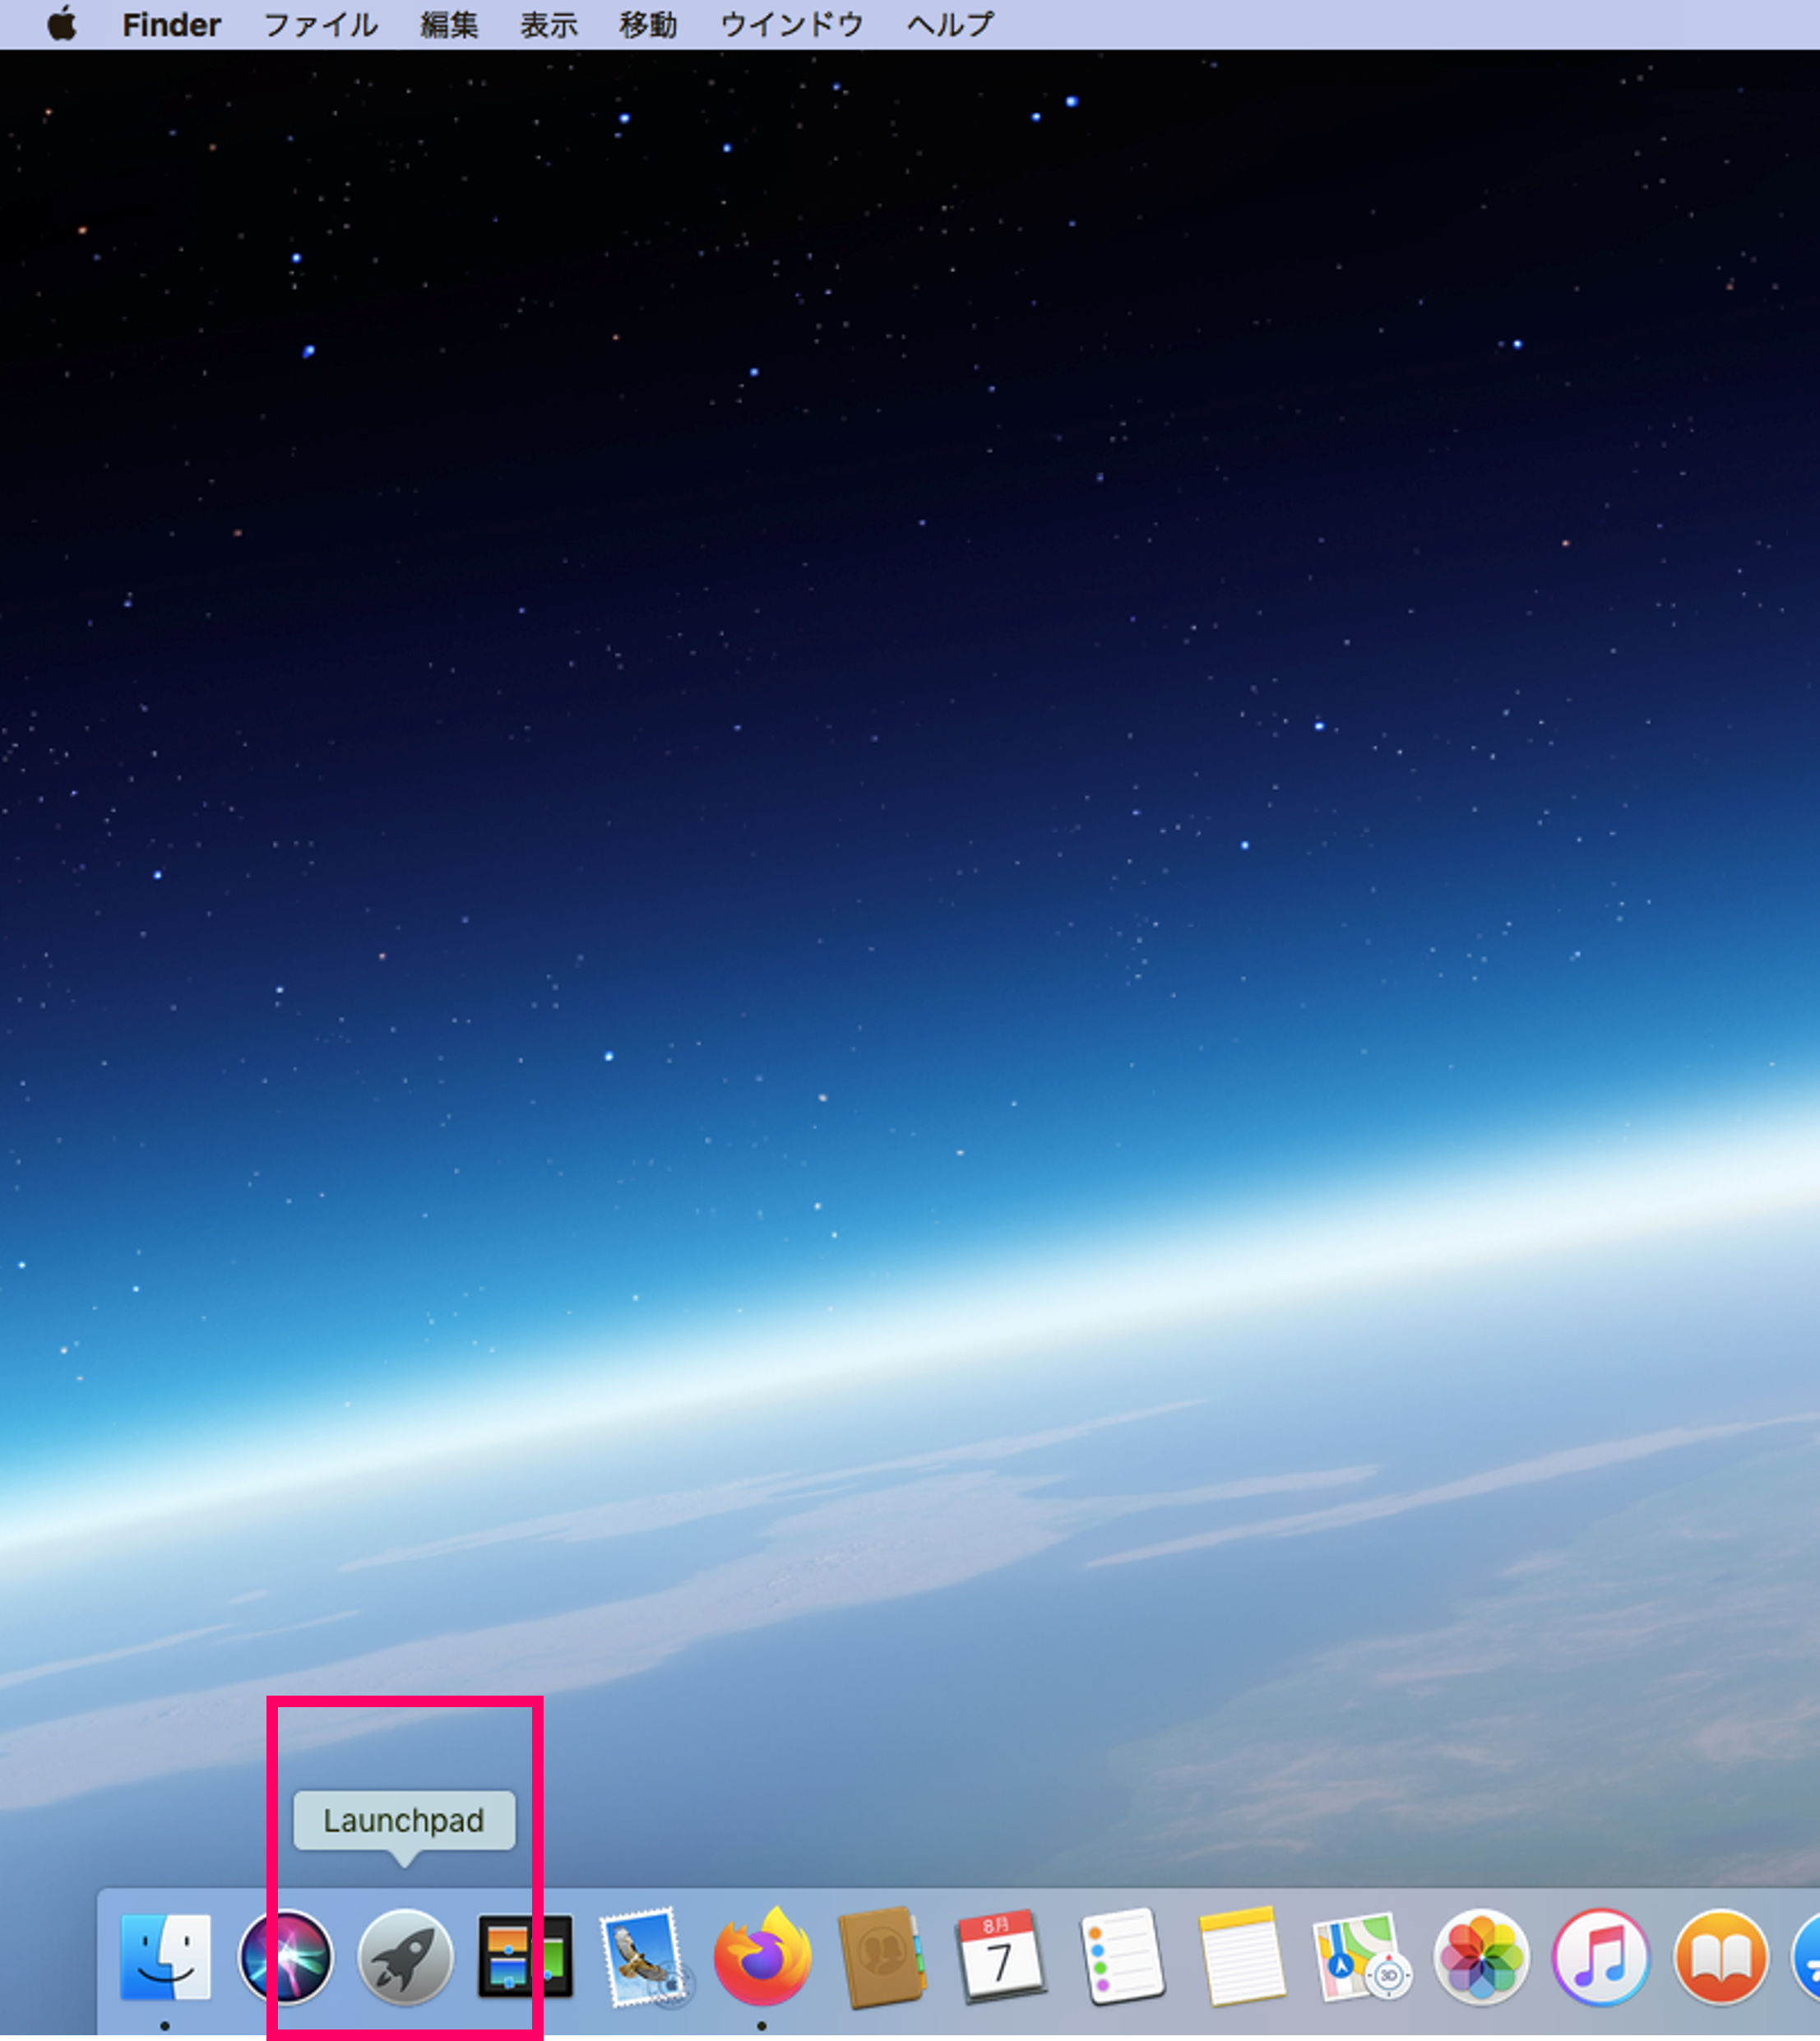Open the ヘルプ menu
Image resolution: width=1820 pixels, height=2041 pixels.
[x=950, y=24]
